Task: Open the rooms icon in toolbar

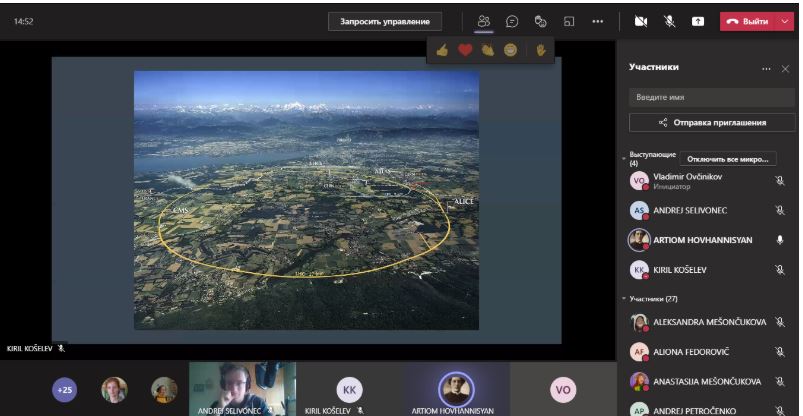Action: click(x=569, y=22)
